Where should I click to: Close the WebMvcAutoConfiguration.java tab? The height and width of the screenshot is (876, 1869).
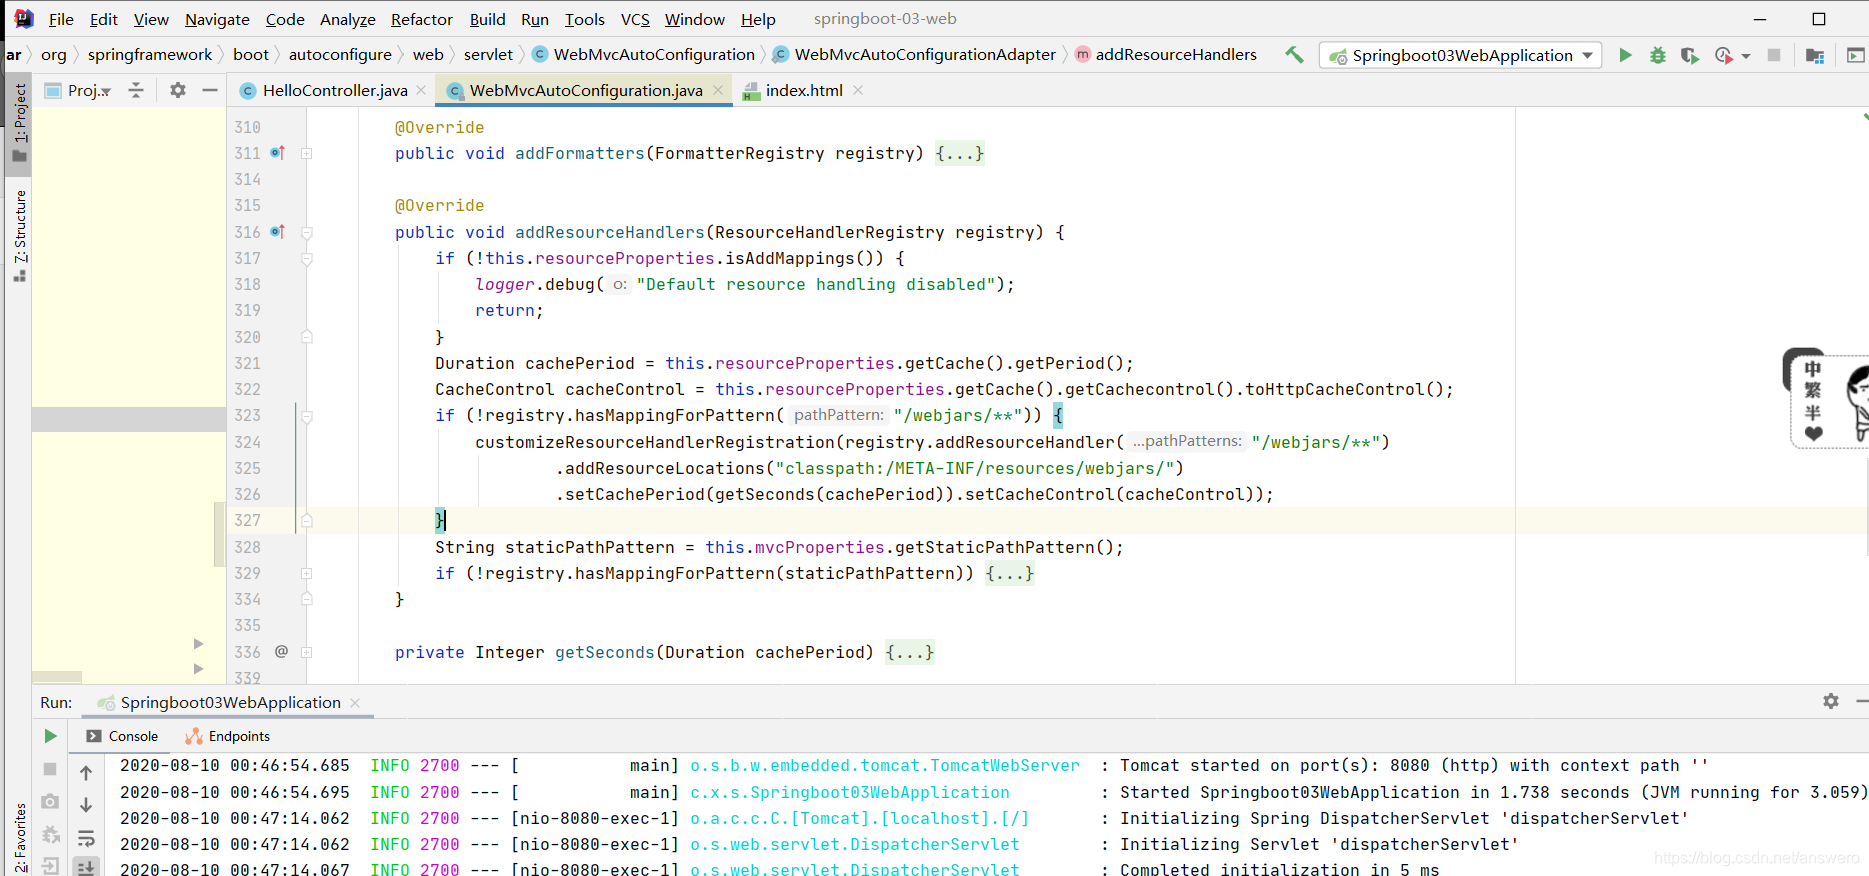click(x=718, y=90)
